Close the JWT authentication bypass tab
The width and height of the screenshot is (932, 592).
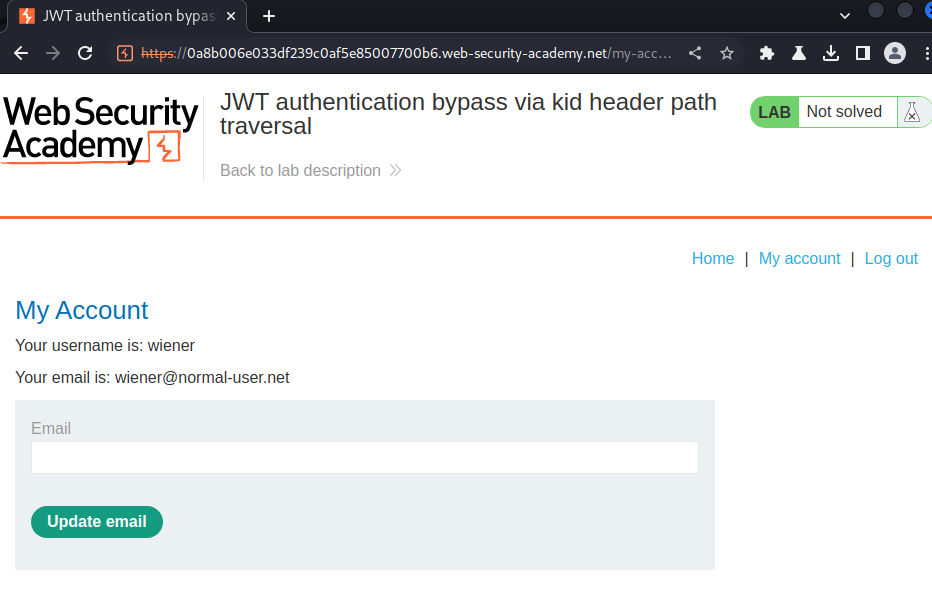(x=231, y=16)
